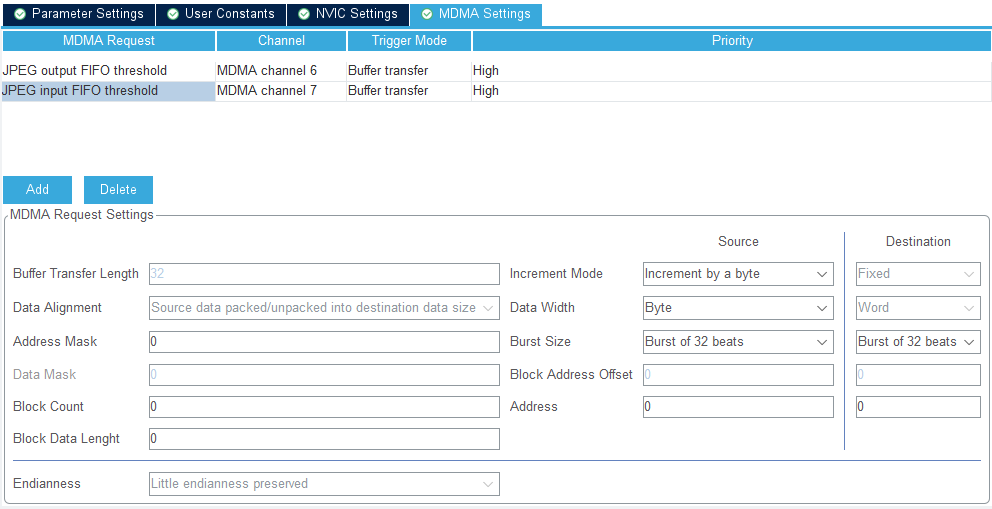
Task: Click the Source Block Address Offset field
Action: [738, 375]
